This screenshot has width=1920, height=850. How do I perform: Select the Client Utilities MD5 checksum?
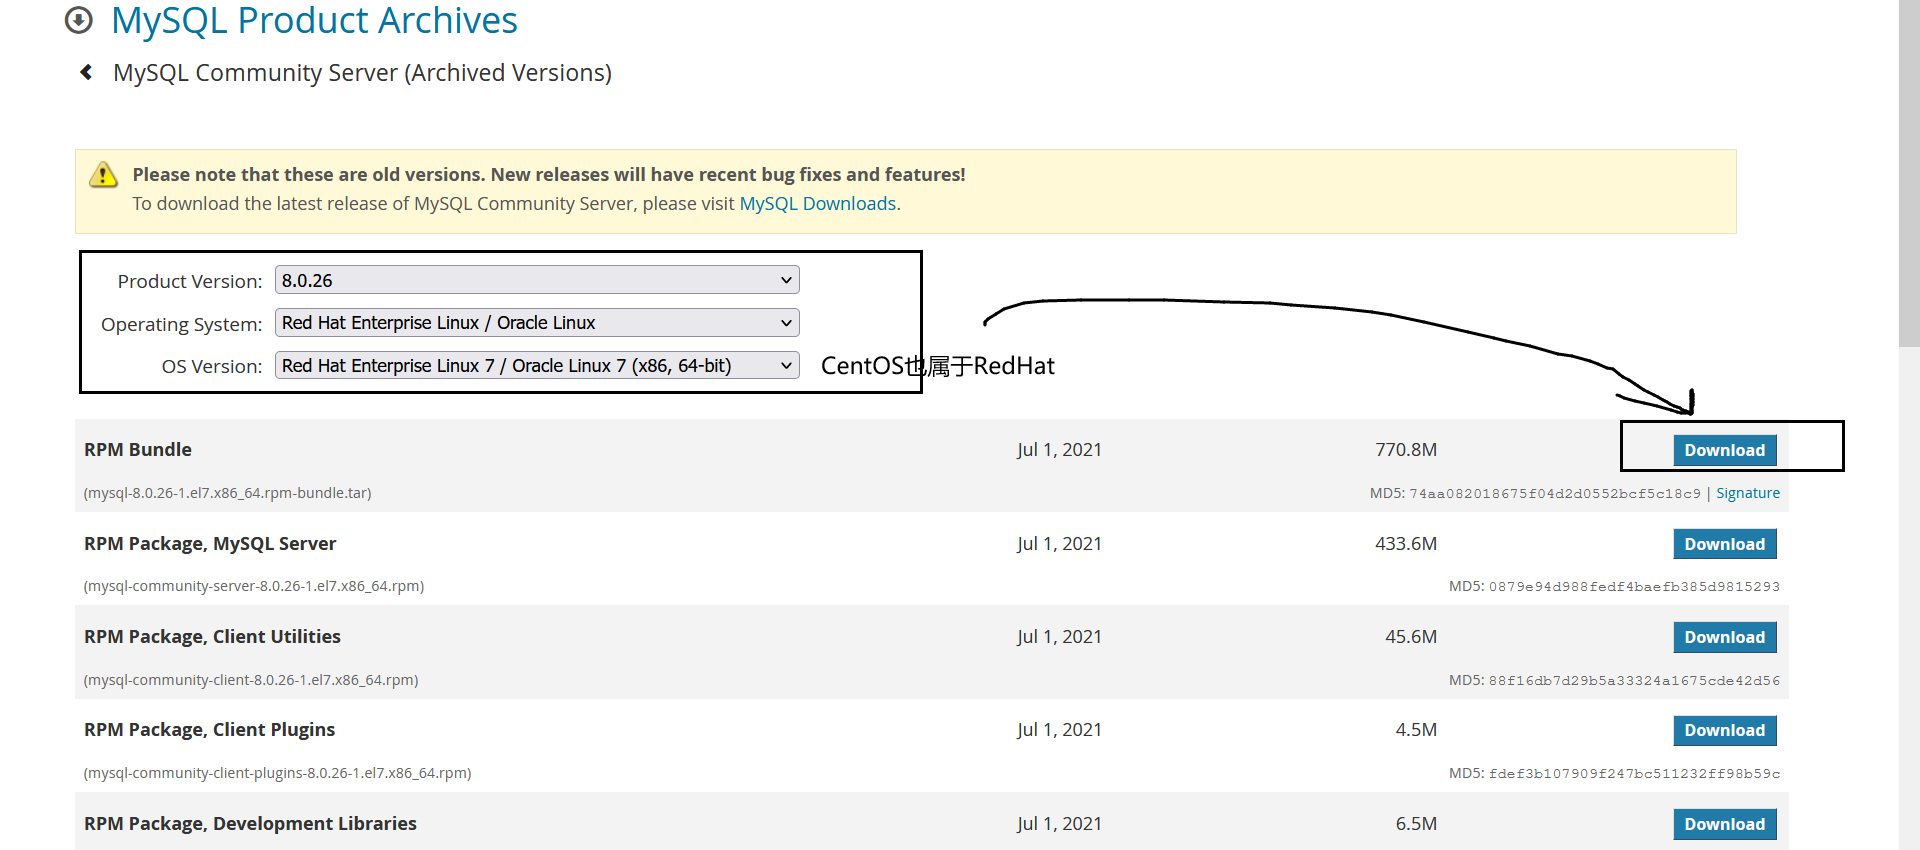tap(1634, 680)
